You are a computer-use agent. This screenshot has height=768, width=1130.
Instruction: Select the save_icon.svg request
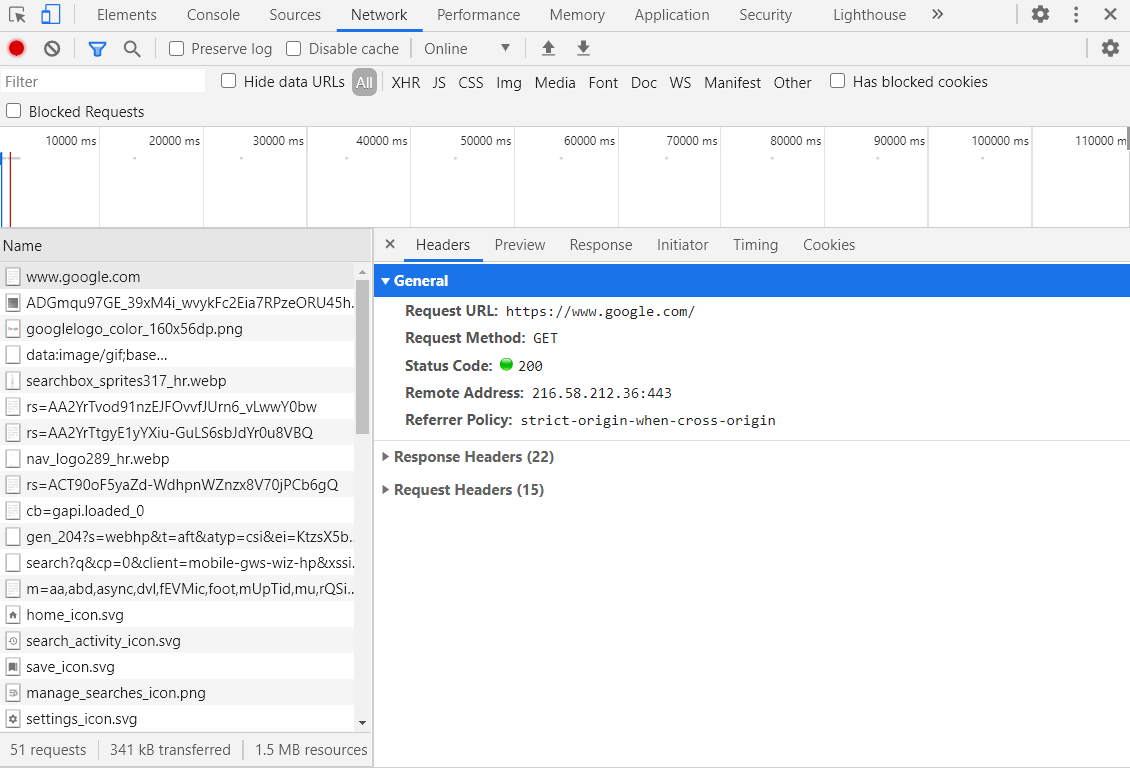click(x=177, y=666)
